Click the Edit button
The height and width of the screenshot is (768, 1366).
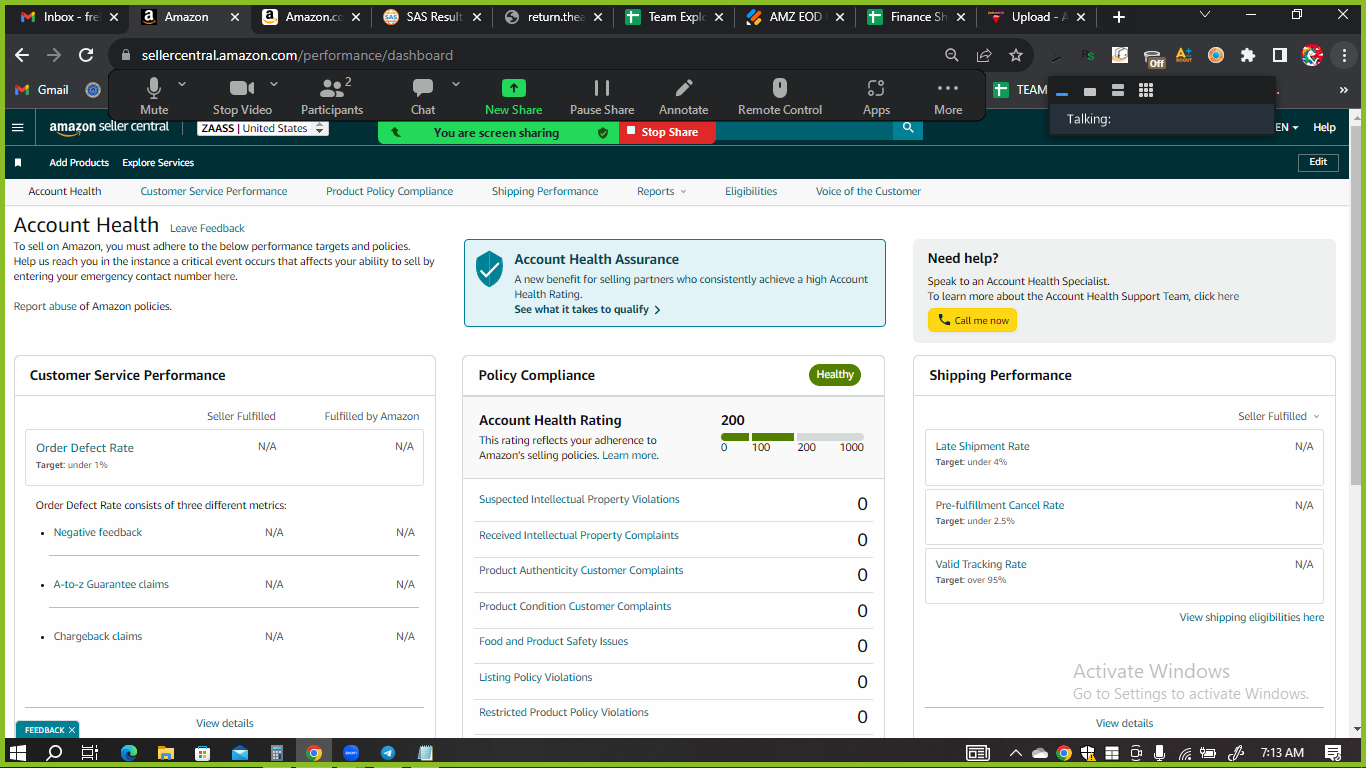(1318, 162)
